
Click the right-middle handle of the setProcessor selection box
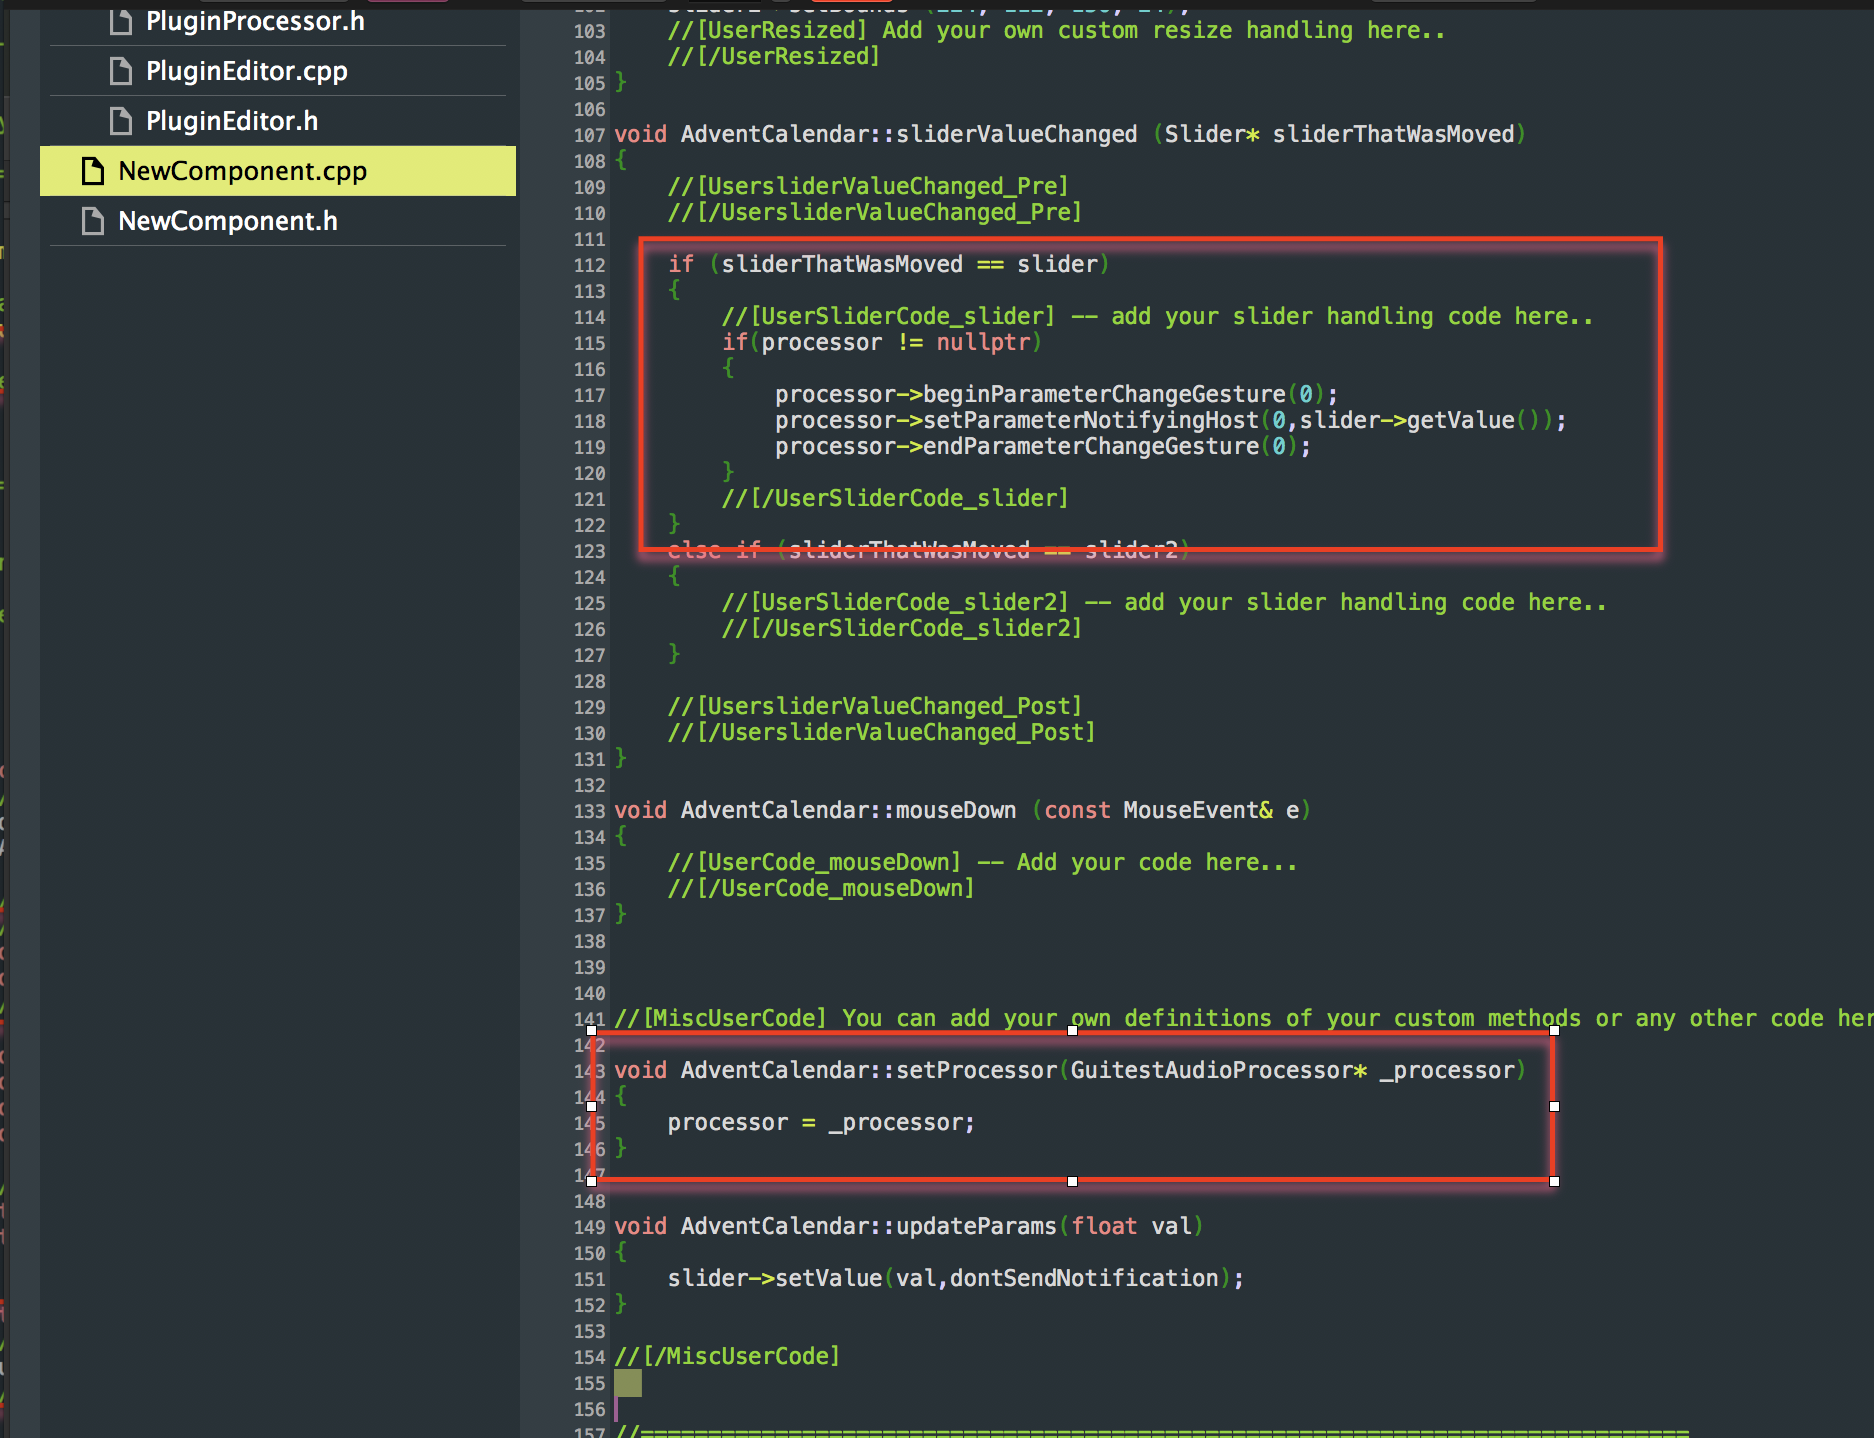point(1554,1106)
